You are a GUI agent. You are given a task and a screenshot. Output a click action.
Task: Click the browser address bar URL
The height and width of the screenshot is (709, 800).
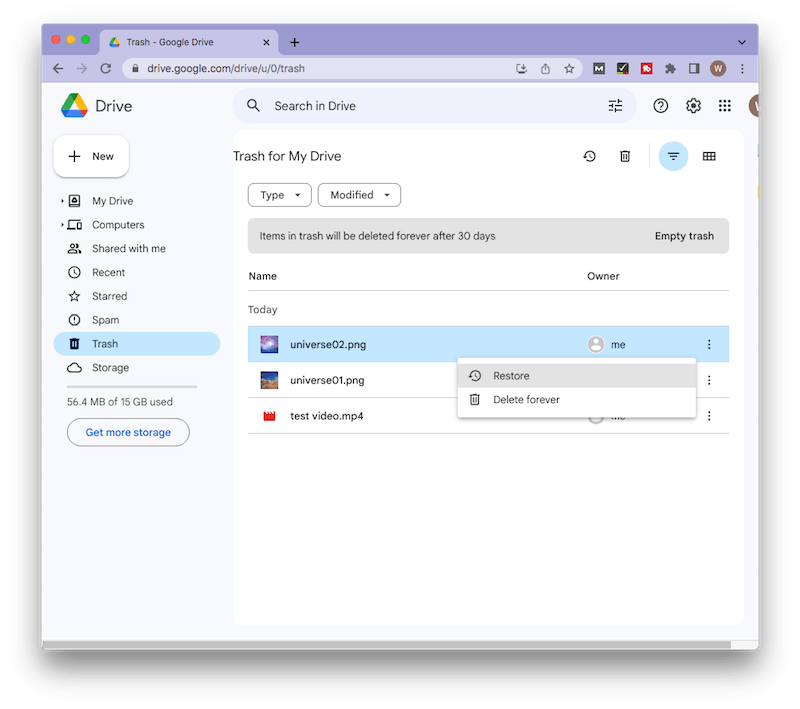point(226,68)
